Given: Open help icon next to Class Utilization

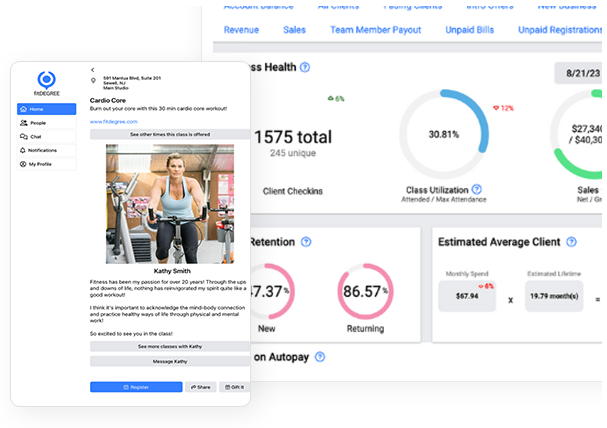Looking at the screenshot, I should point(477,189).
